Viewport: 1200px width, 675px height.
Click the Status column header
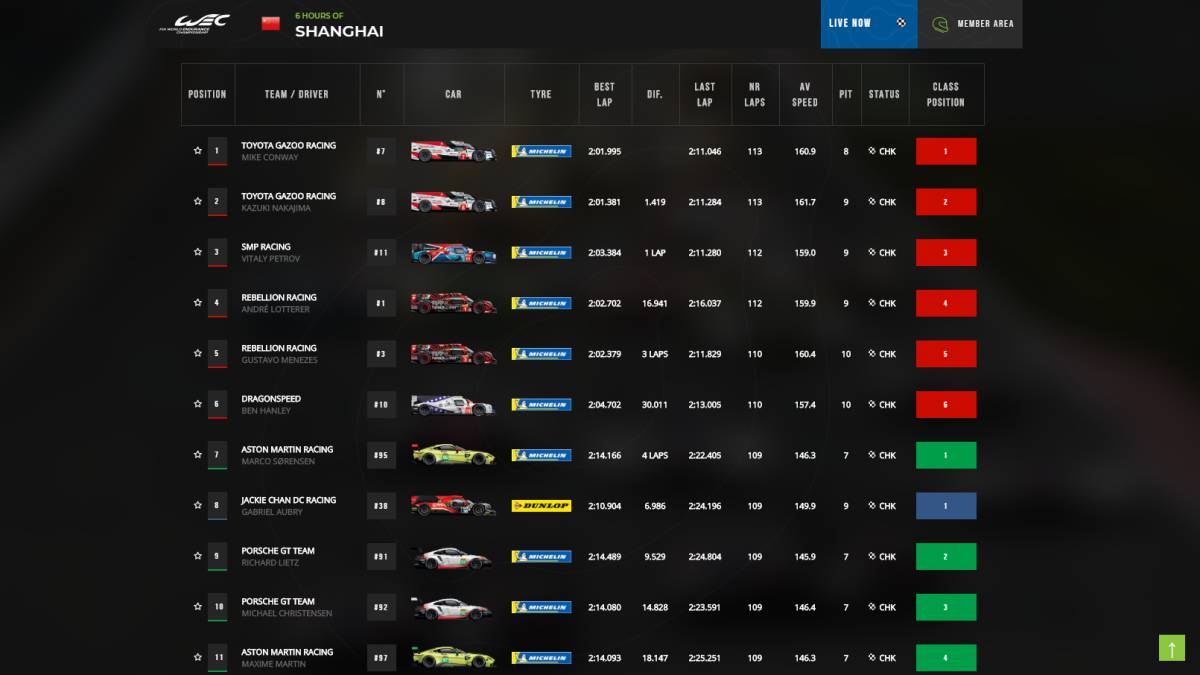tap(884, 94)
